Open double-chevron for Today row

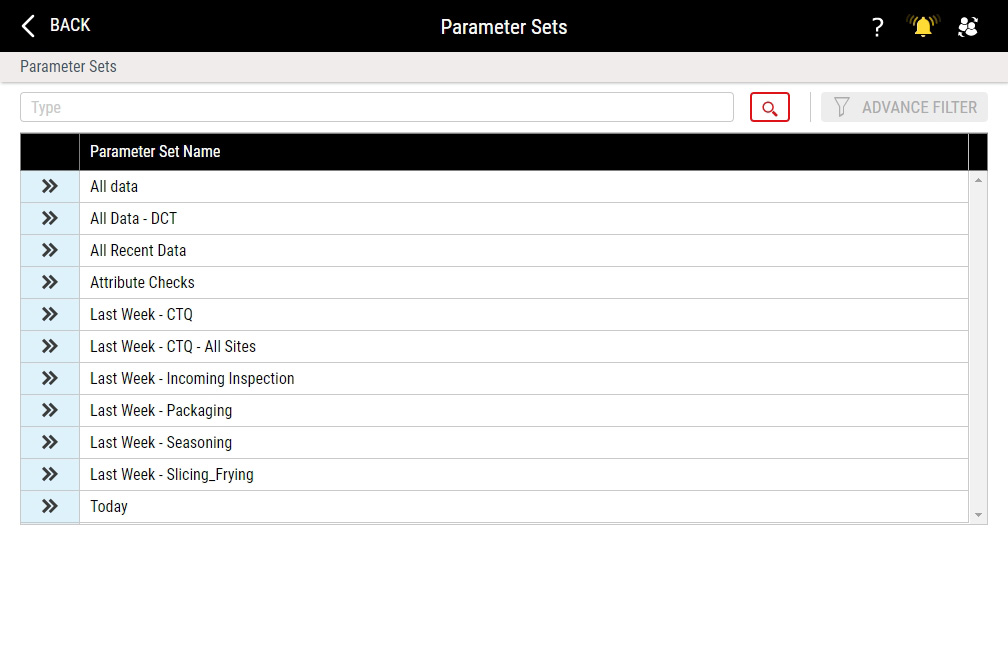point(50,507)
